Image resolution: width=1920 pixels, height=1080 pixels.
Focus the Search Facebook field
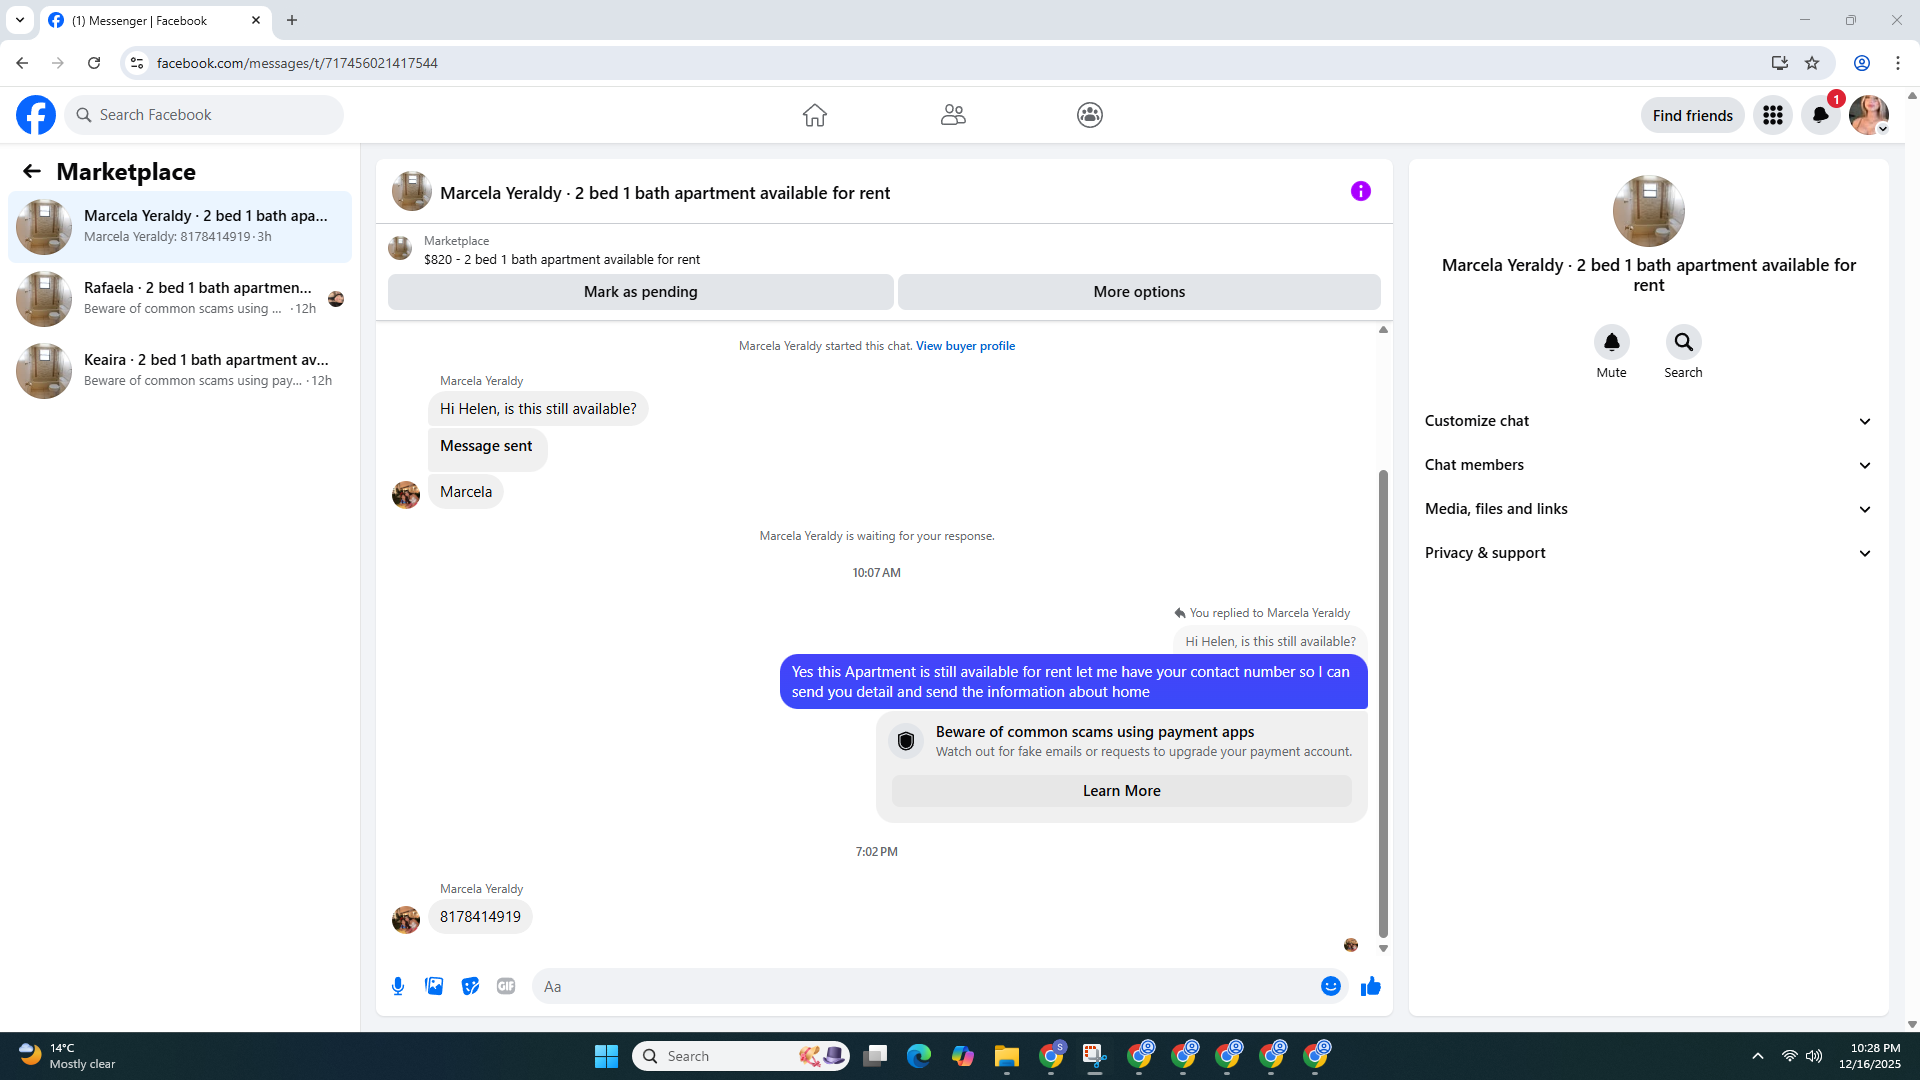(x=204, y=115)
